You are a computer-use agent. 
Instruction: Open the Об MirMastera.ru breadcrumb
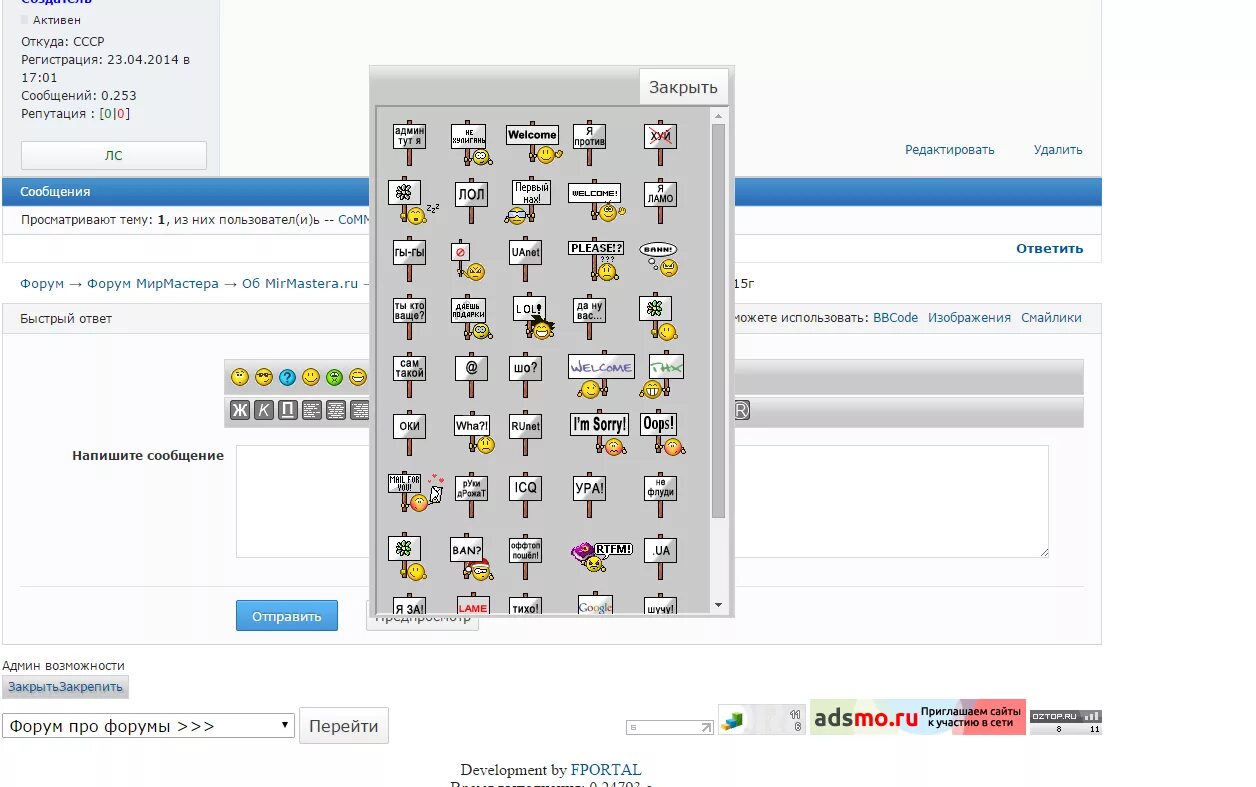pyautogui.click(x=300, y=284)
